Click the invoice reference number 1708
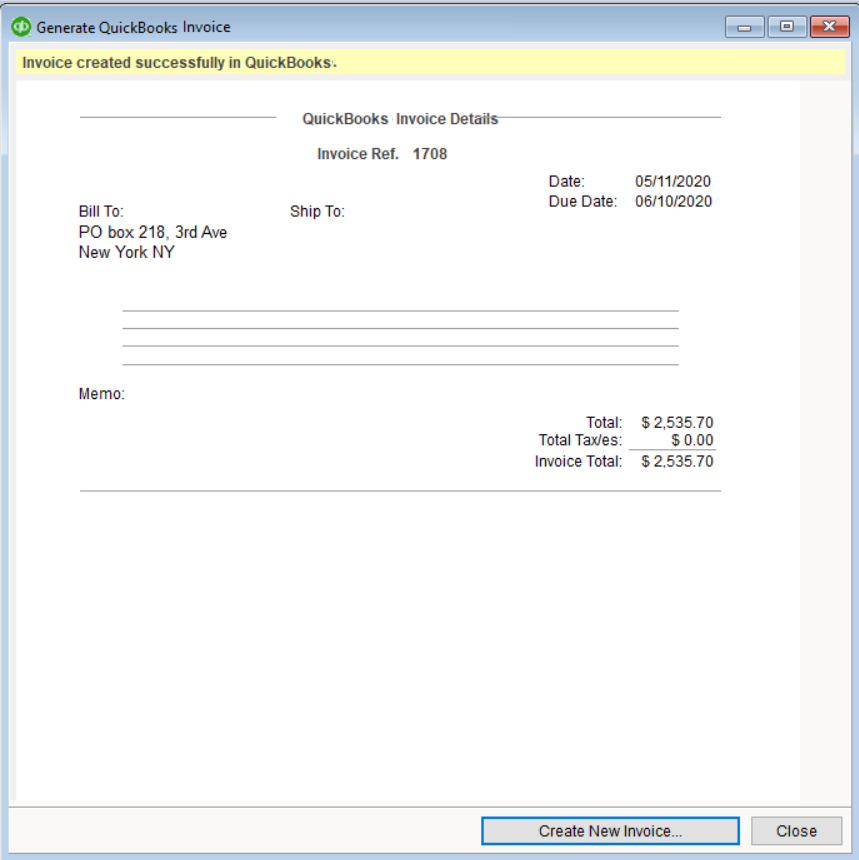This screenshot has width=859, height=860. coord(430,154)
